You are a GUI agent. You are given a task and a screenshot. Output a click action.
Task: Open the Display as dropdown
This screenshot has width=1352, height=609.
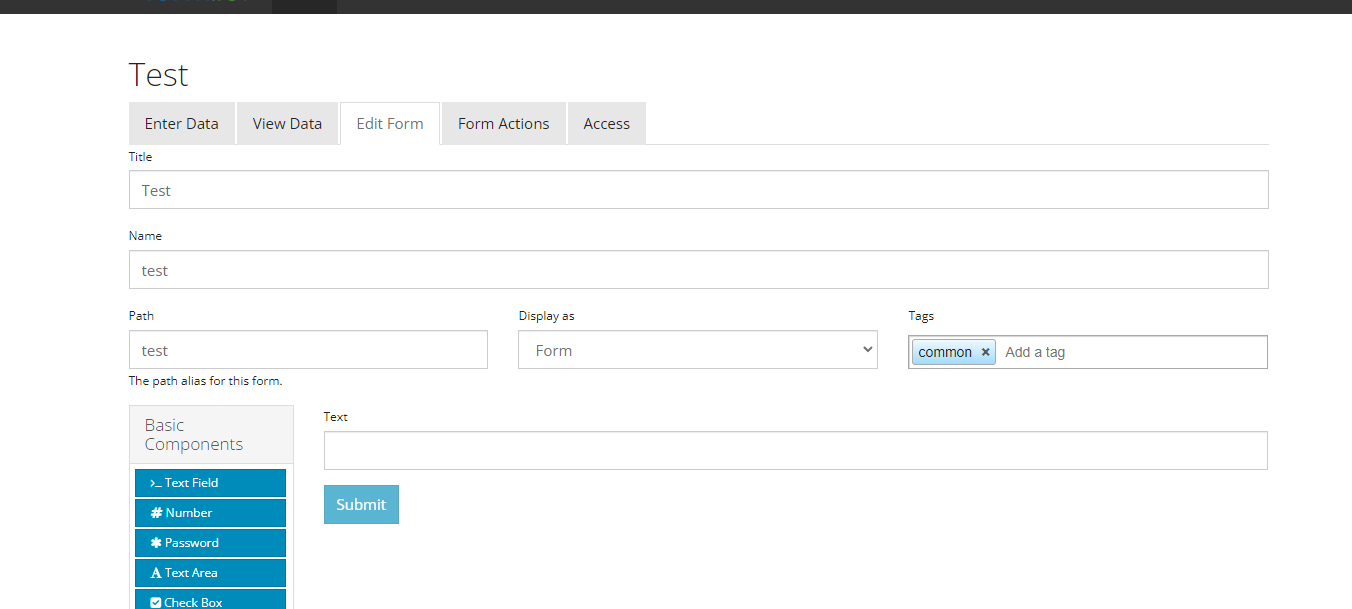point(698,350)
